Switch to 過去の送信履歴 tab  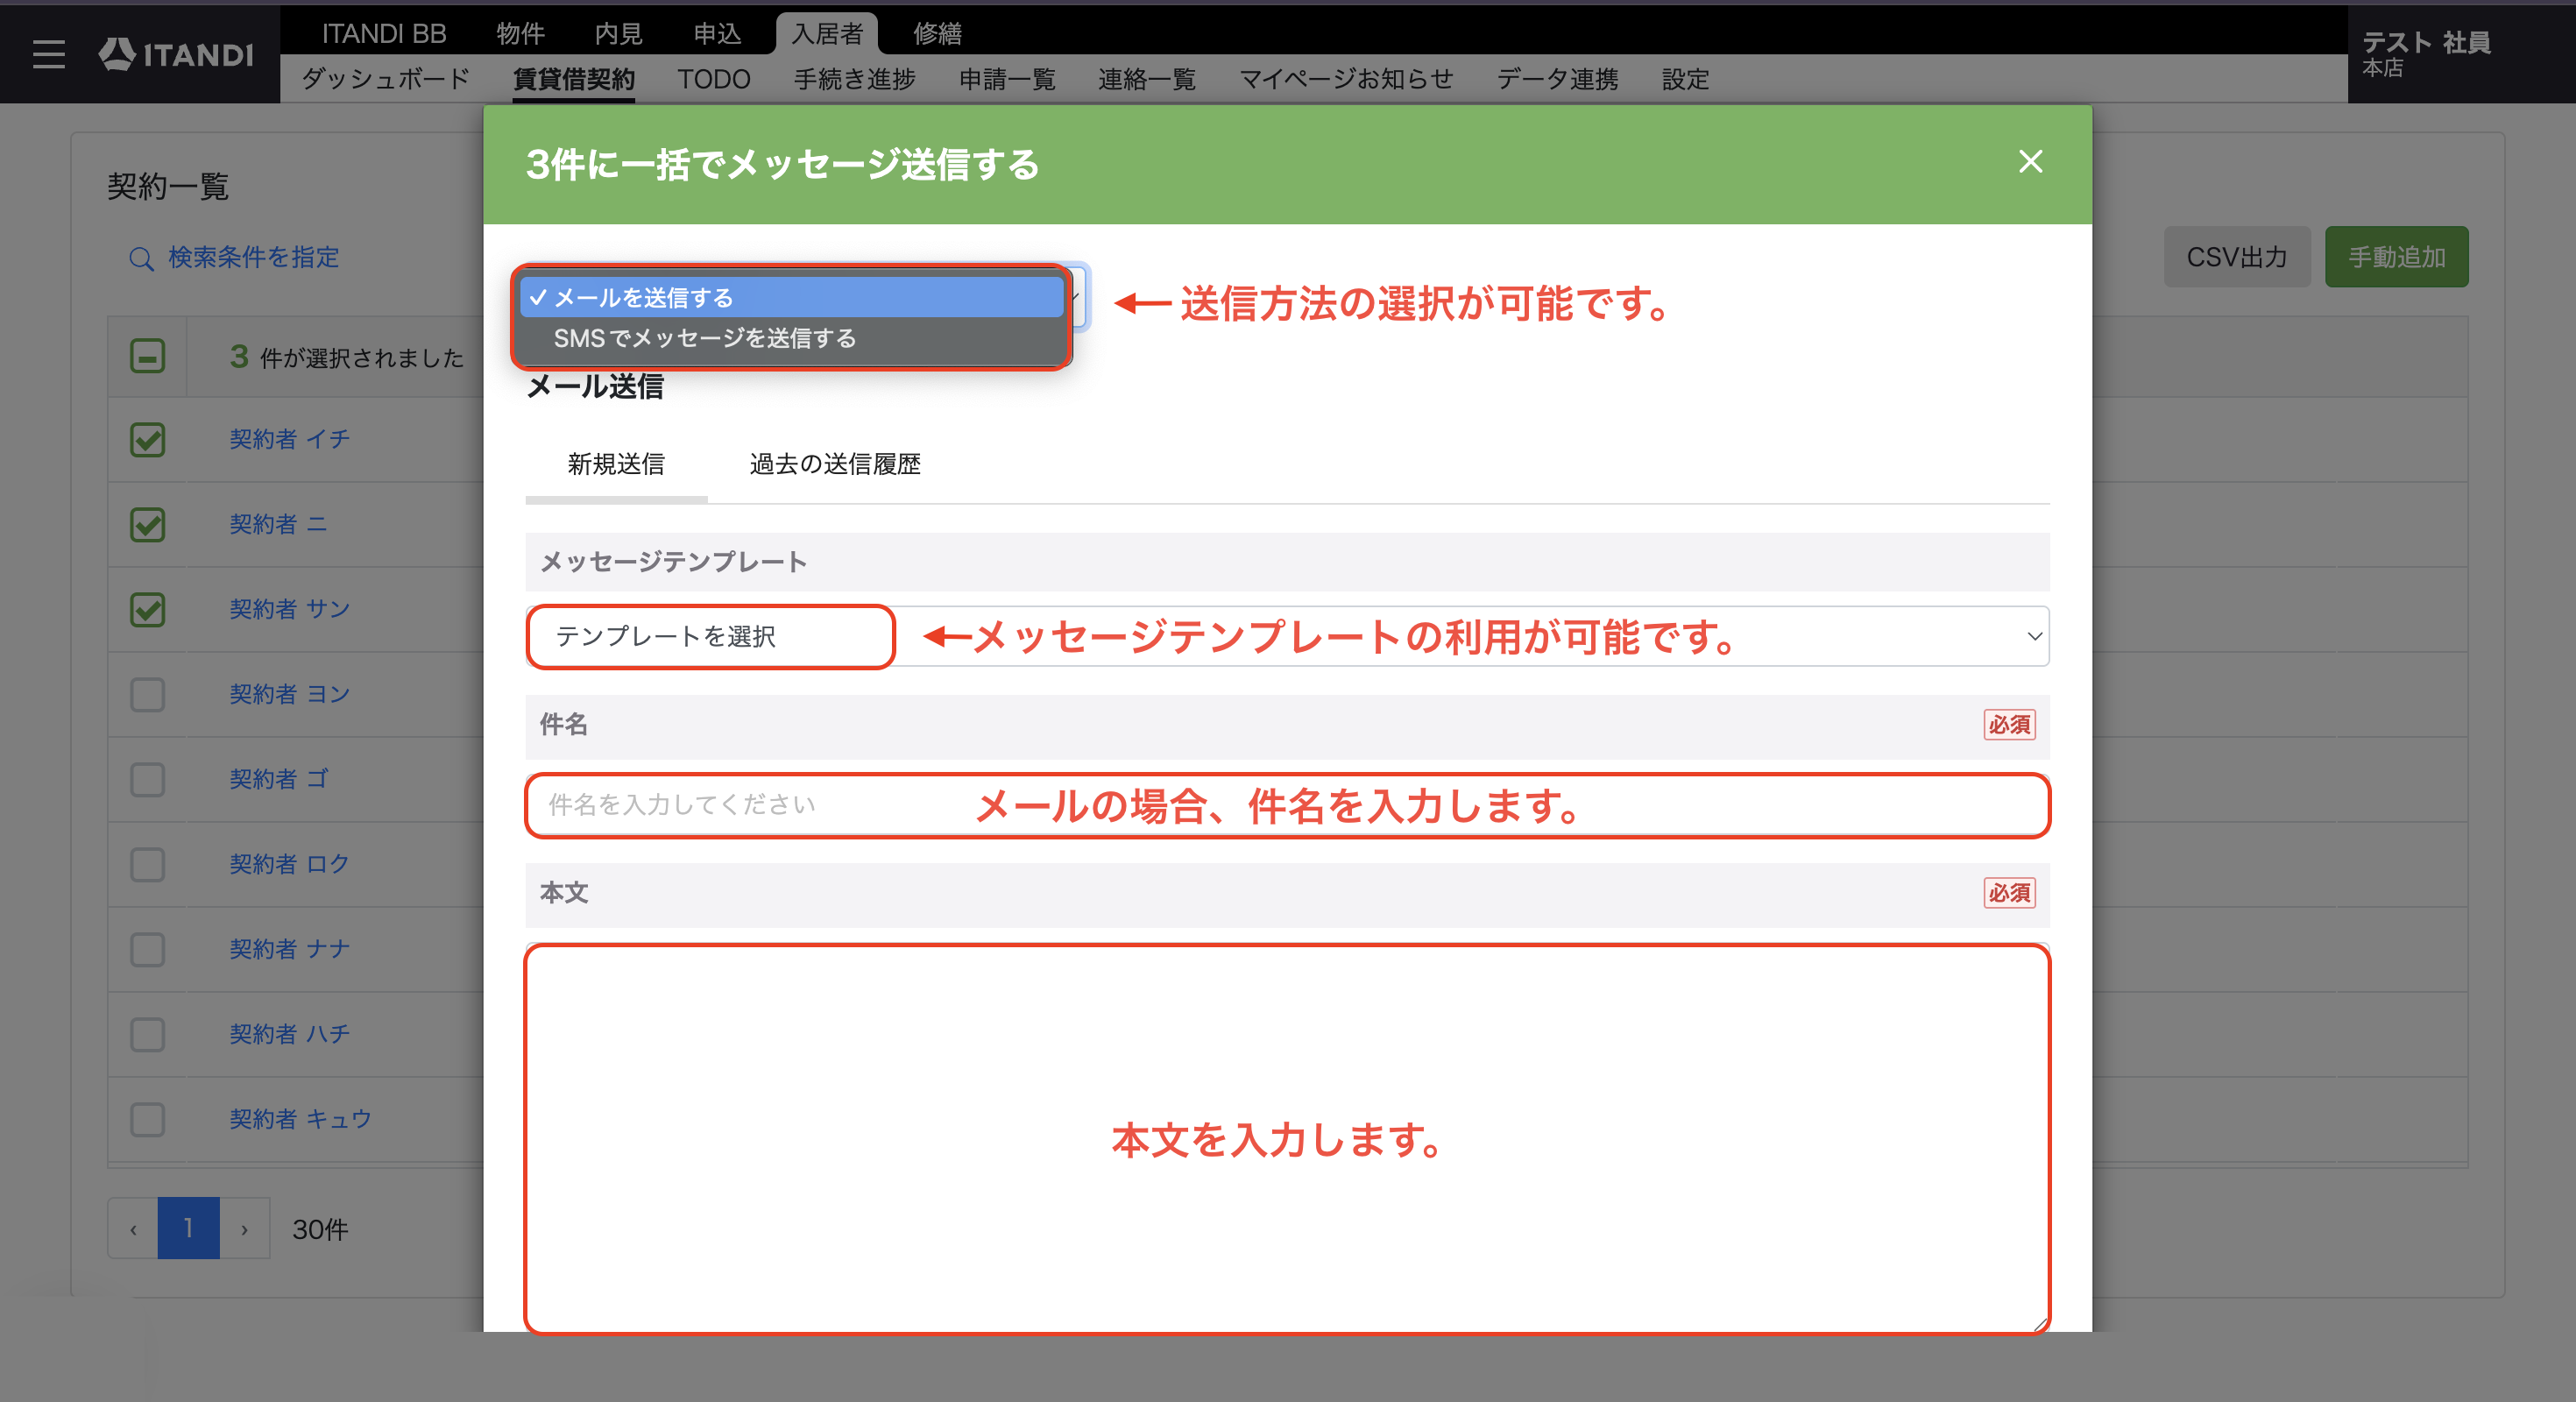coord(835,464)
